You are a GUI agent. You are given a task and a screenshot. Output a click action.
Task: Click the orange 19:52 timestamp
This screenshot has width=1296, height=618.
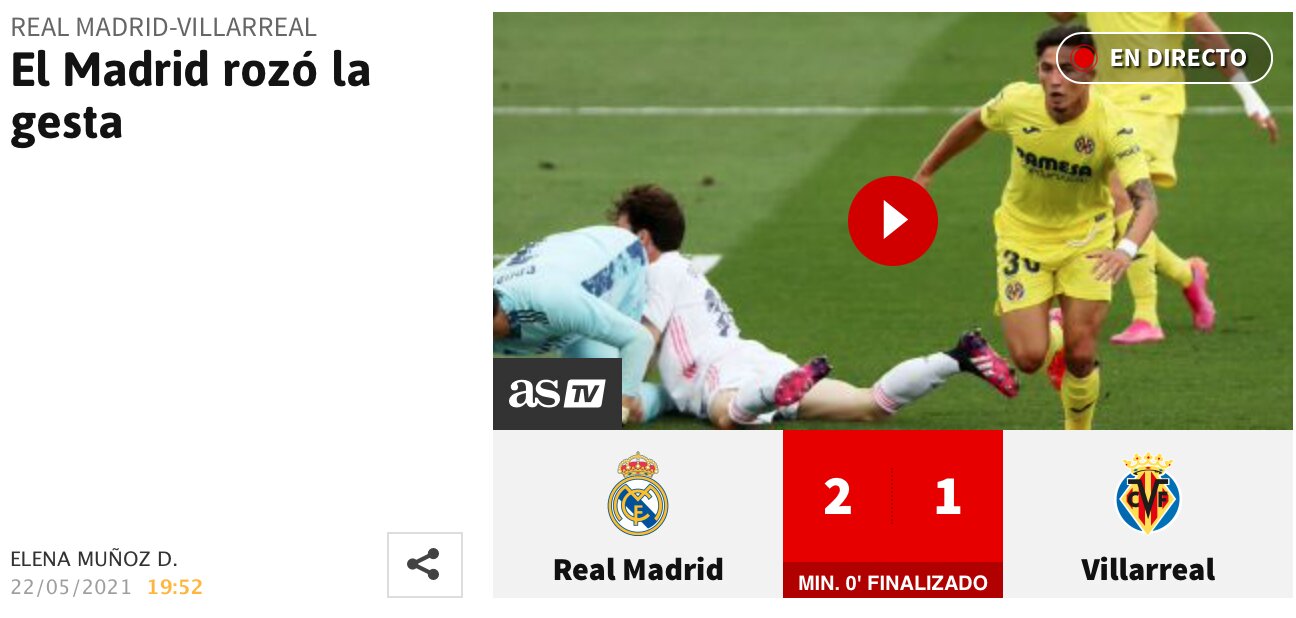pos(175,587)
